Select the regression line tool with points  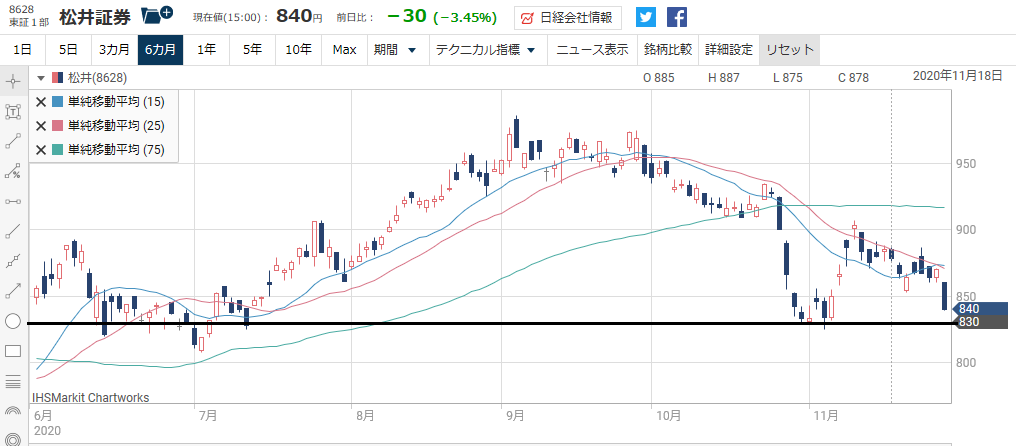tap(13, 261)
